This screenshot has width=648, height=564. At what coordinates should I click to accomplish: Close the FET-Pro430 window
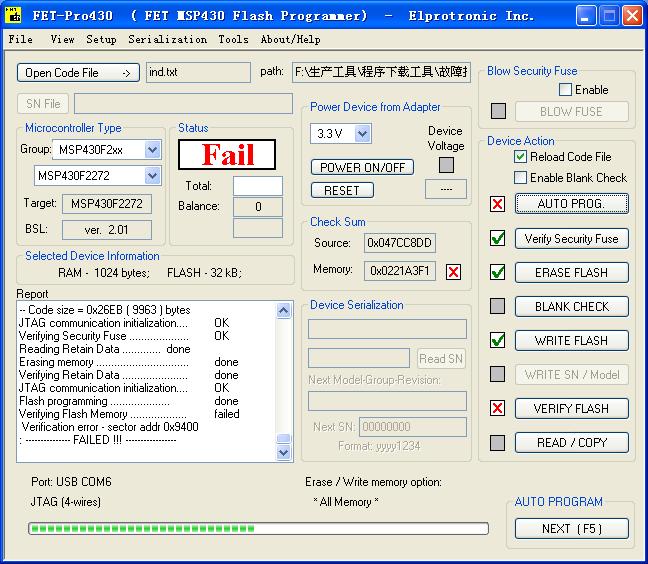click(632, 16)
